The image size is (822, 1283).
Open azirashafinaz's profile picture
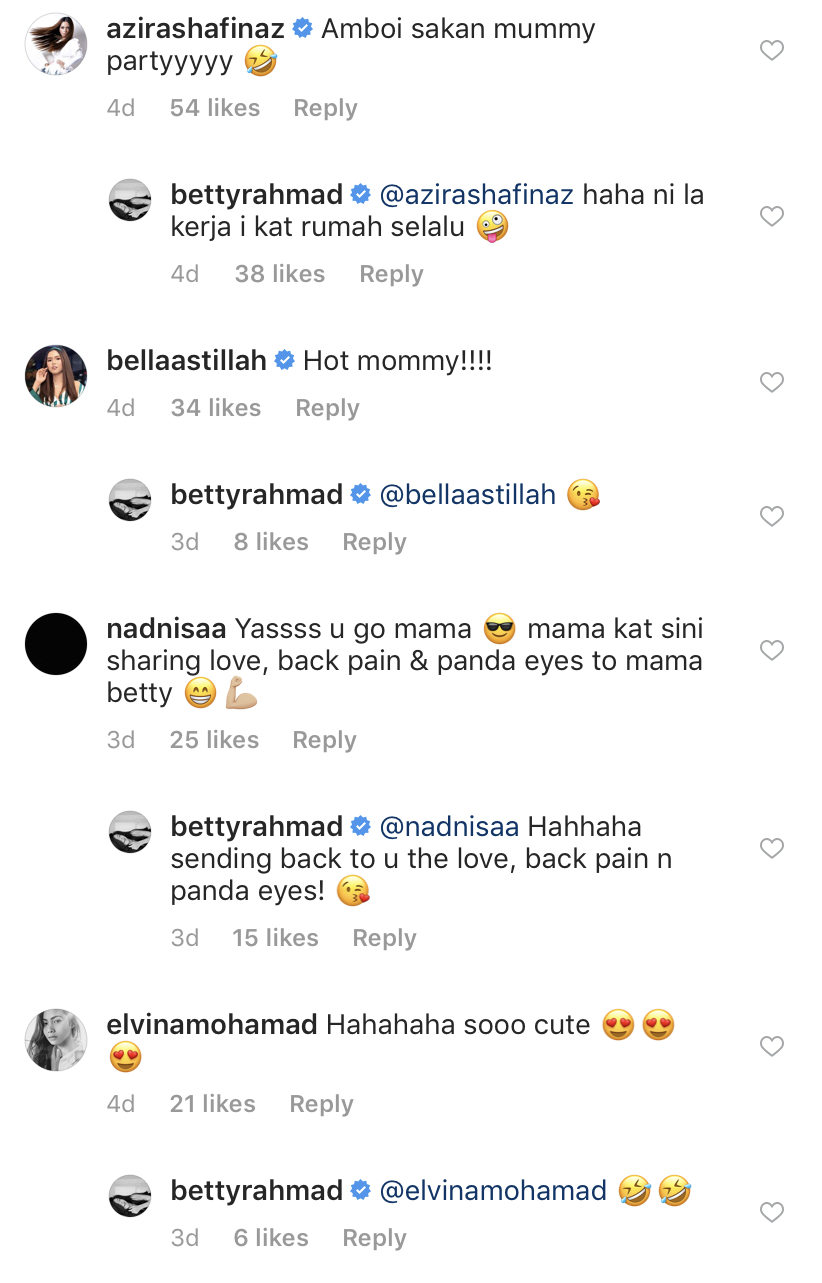[56, 44]
